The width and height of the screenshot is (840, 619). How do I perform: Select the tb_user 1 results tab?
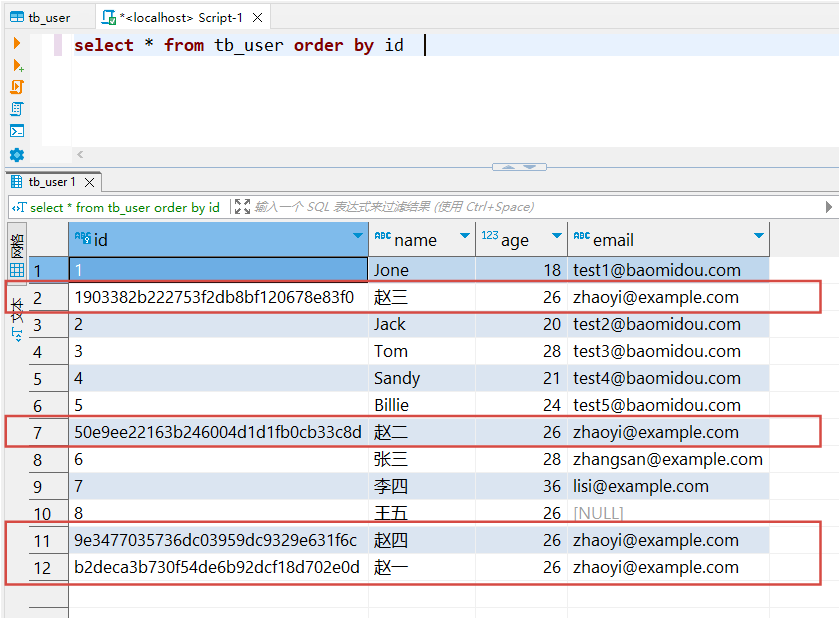pyautogui.click(x=52, y=182)
